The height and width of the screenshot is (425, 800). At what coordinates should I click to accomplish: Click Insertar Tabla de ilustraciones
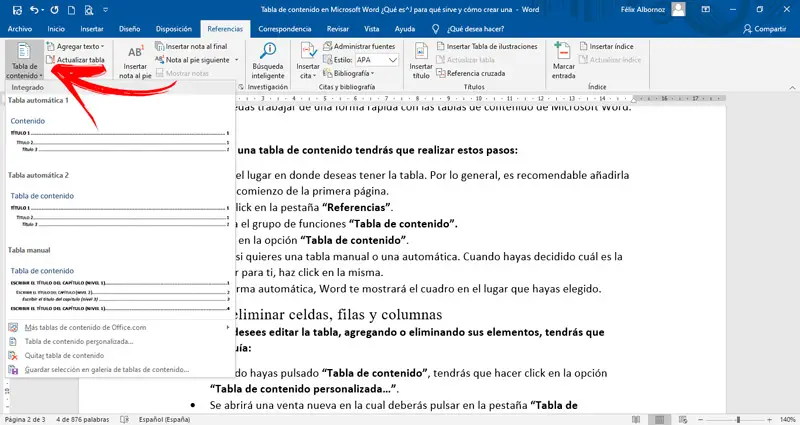coord(487,46)
